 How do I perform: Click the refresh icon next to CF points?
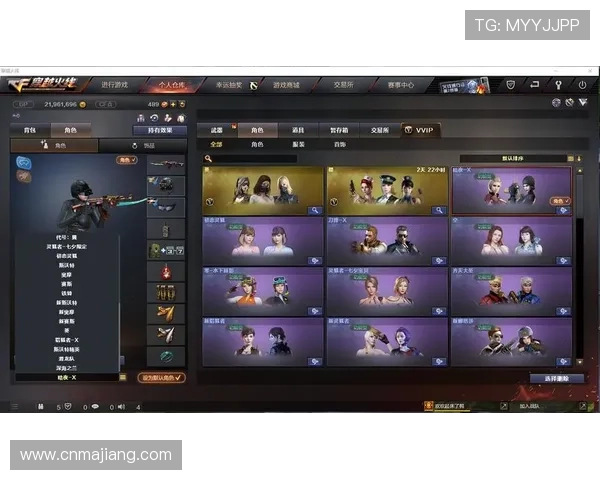pyautogui.click(x=182, y=104)
